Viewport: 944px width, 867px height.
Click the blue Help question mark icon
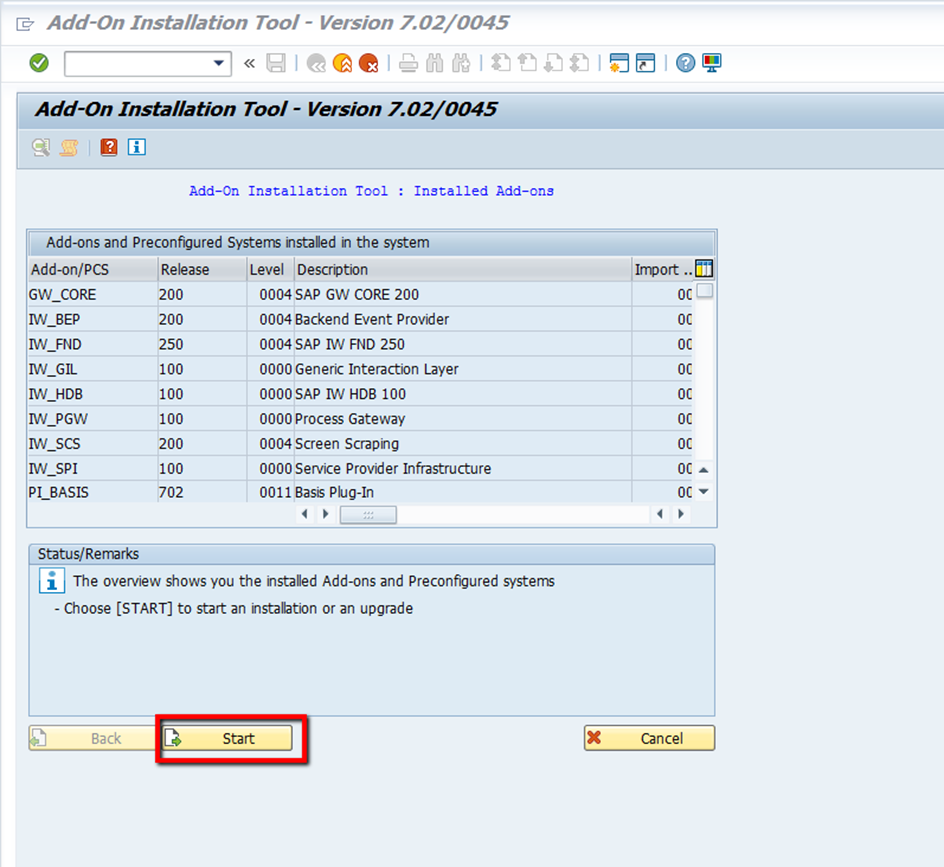tap(685, 63)
